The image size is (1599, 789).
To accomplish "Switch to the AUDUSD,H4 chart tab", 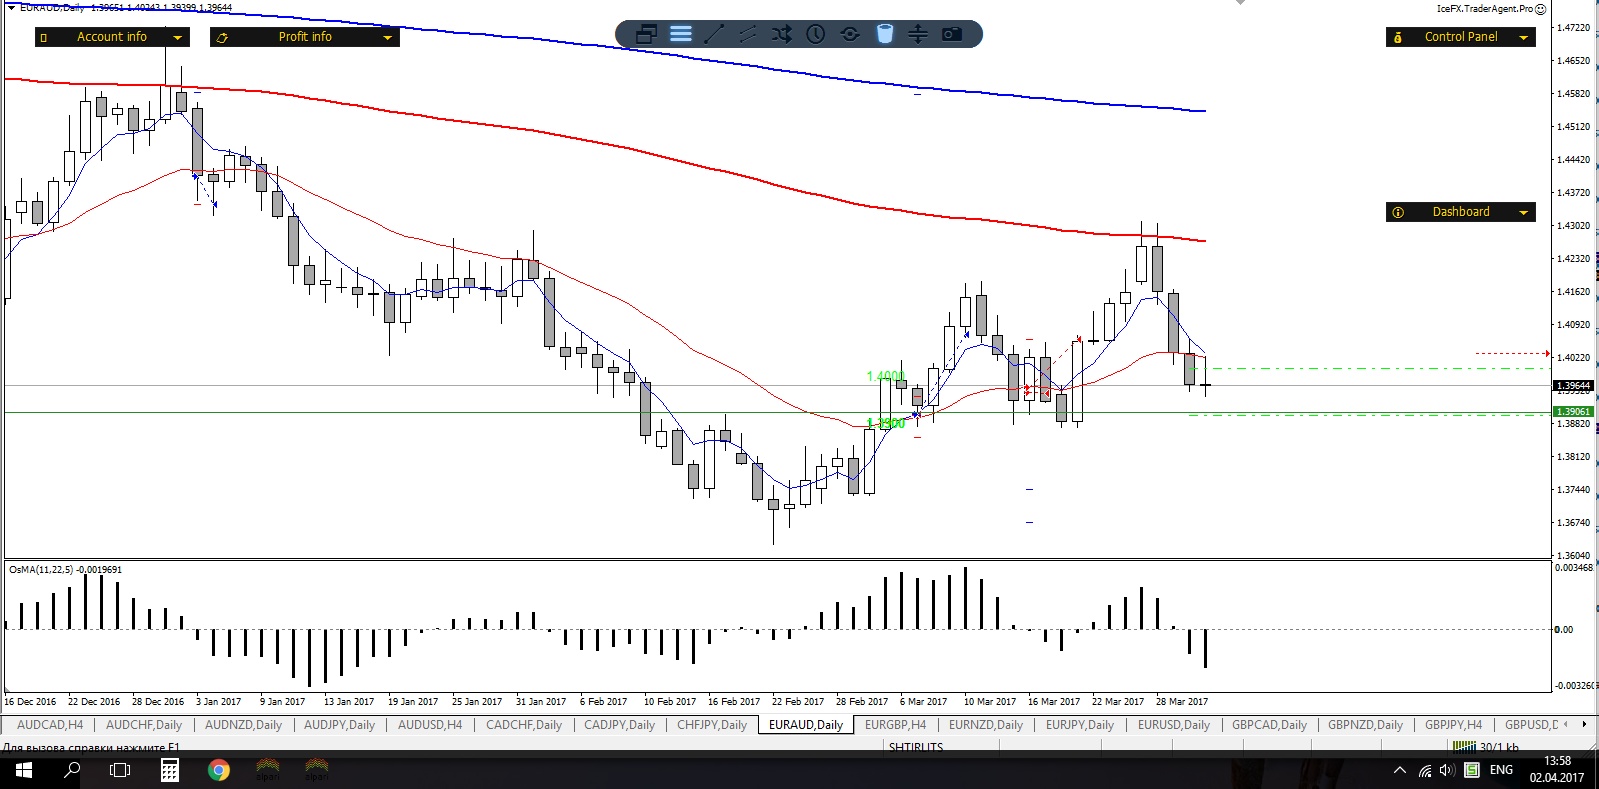I will [x=430, y=725].
